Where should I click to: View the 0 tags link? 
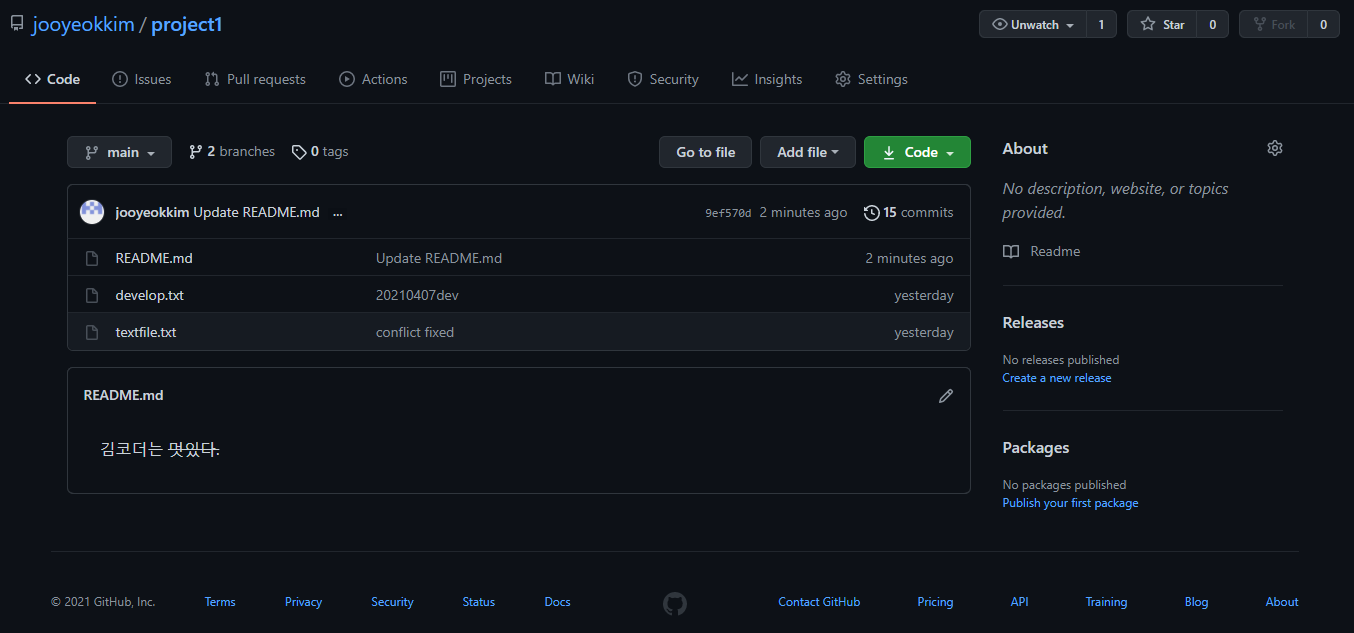pos(320,152)
